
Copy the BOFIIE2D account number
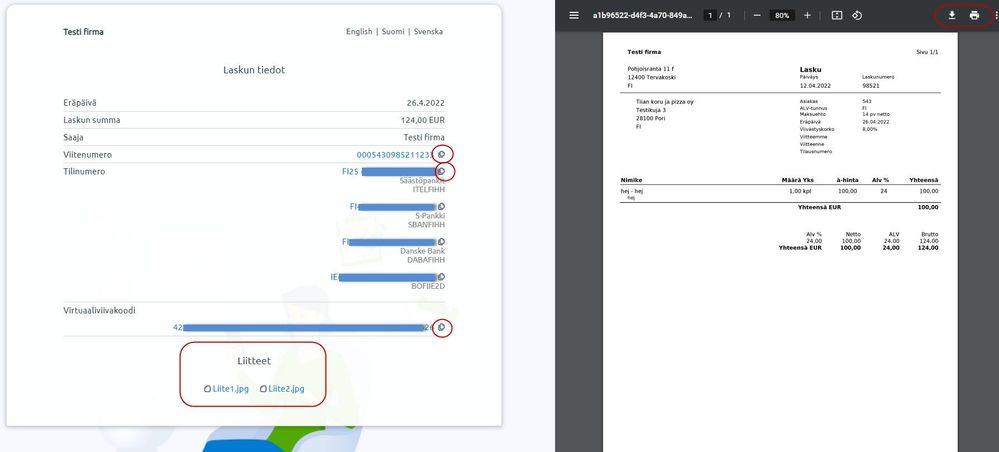coord(442,277)
